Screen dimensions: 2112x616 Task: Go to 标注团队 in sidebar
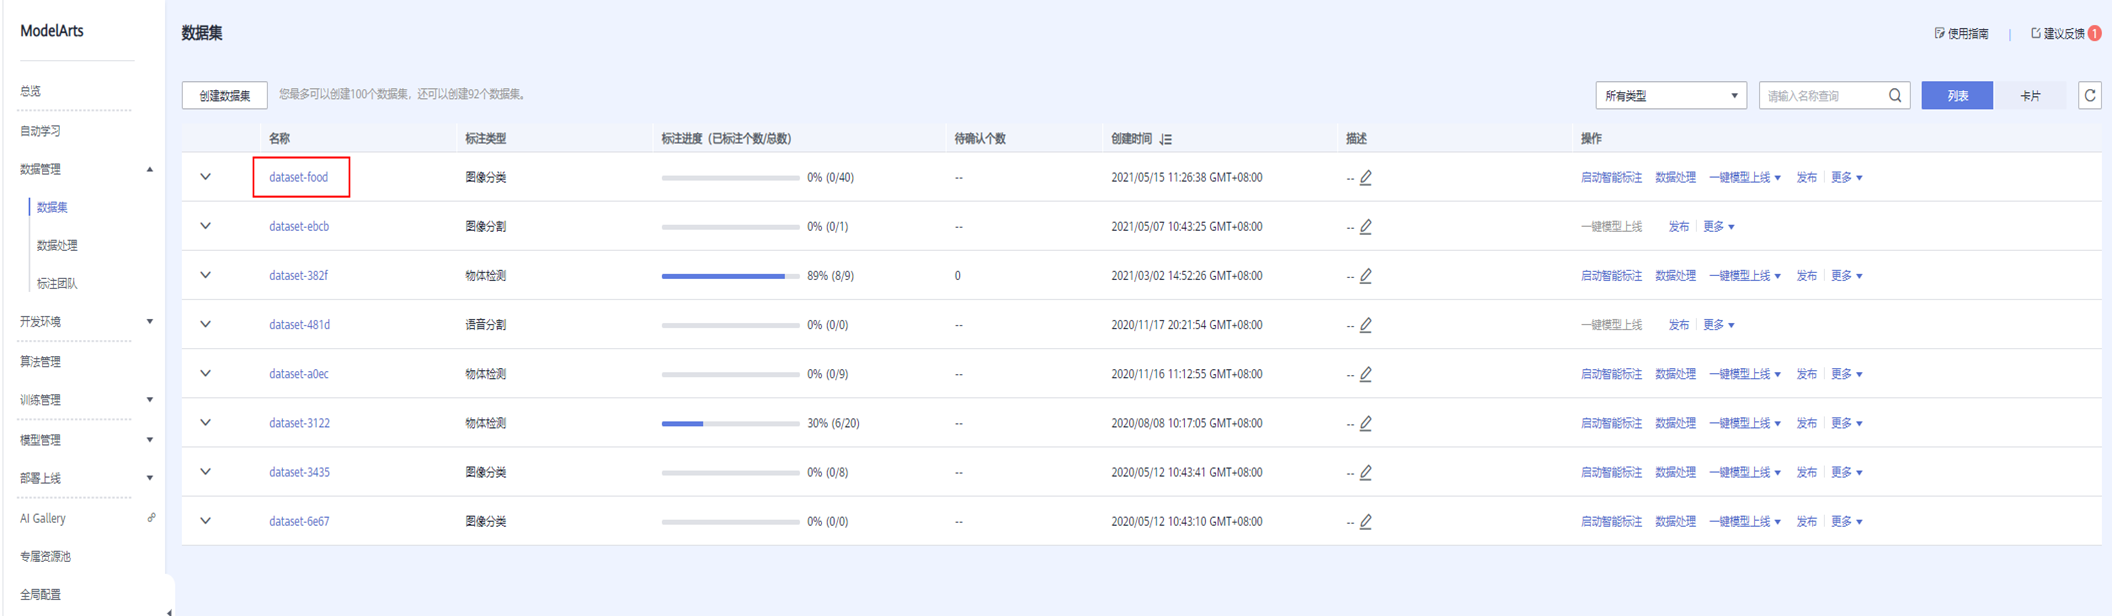[x=57, y=284]
